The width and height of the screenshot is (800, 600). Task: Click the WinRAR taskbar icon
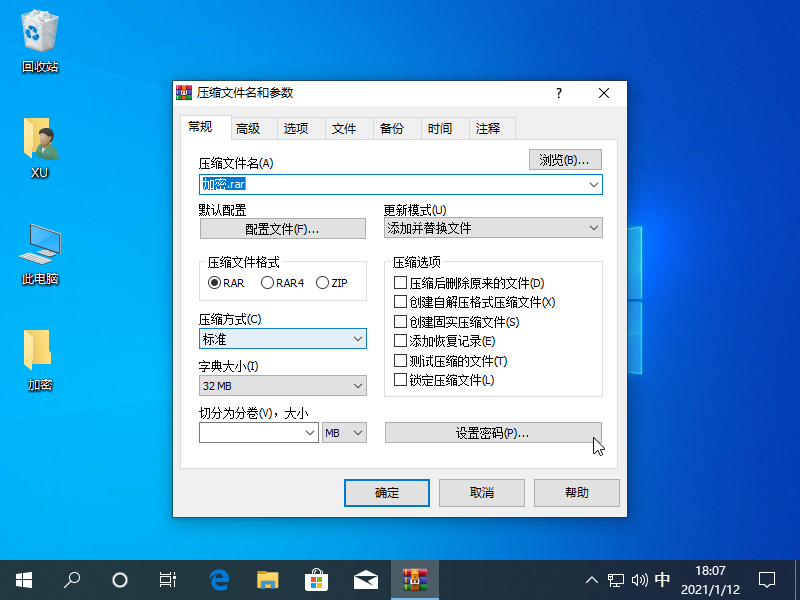tap(414, 579)
